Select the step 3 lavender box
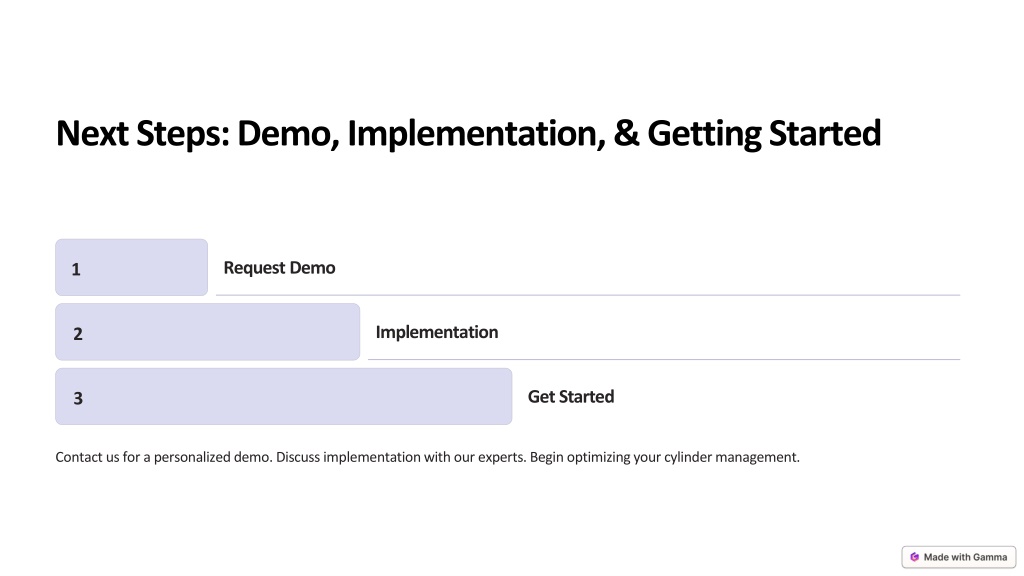The height and width of the screenshot is (576, 1024). [x=283, y=396]
